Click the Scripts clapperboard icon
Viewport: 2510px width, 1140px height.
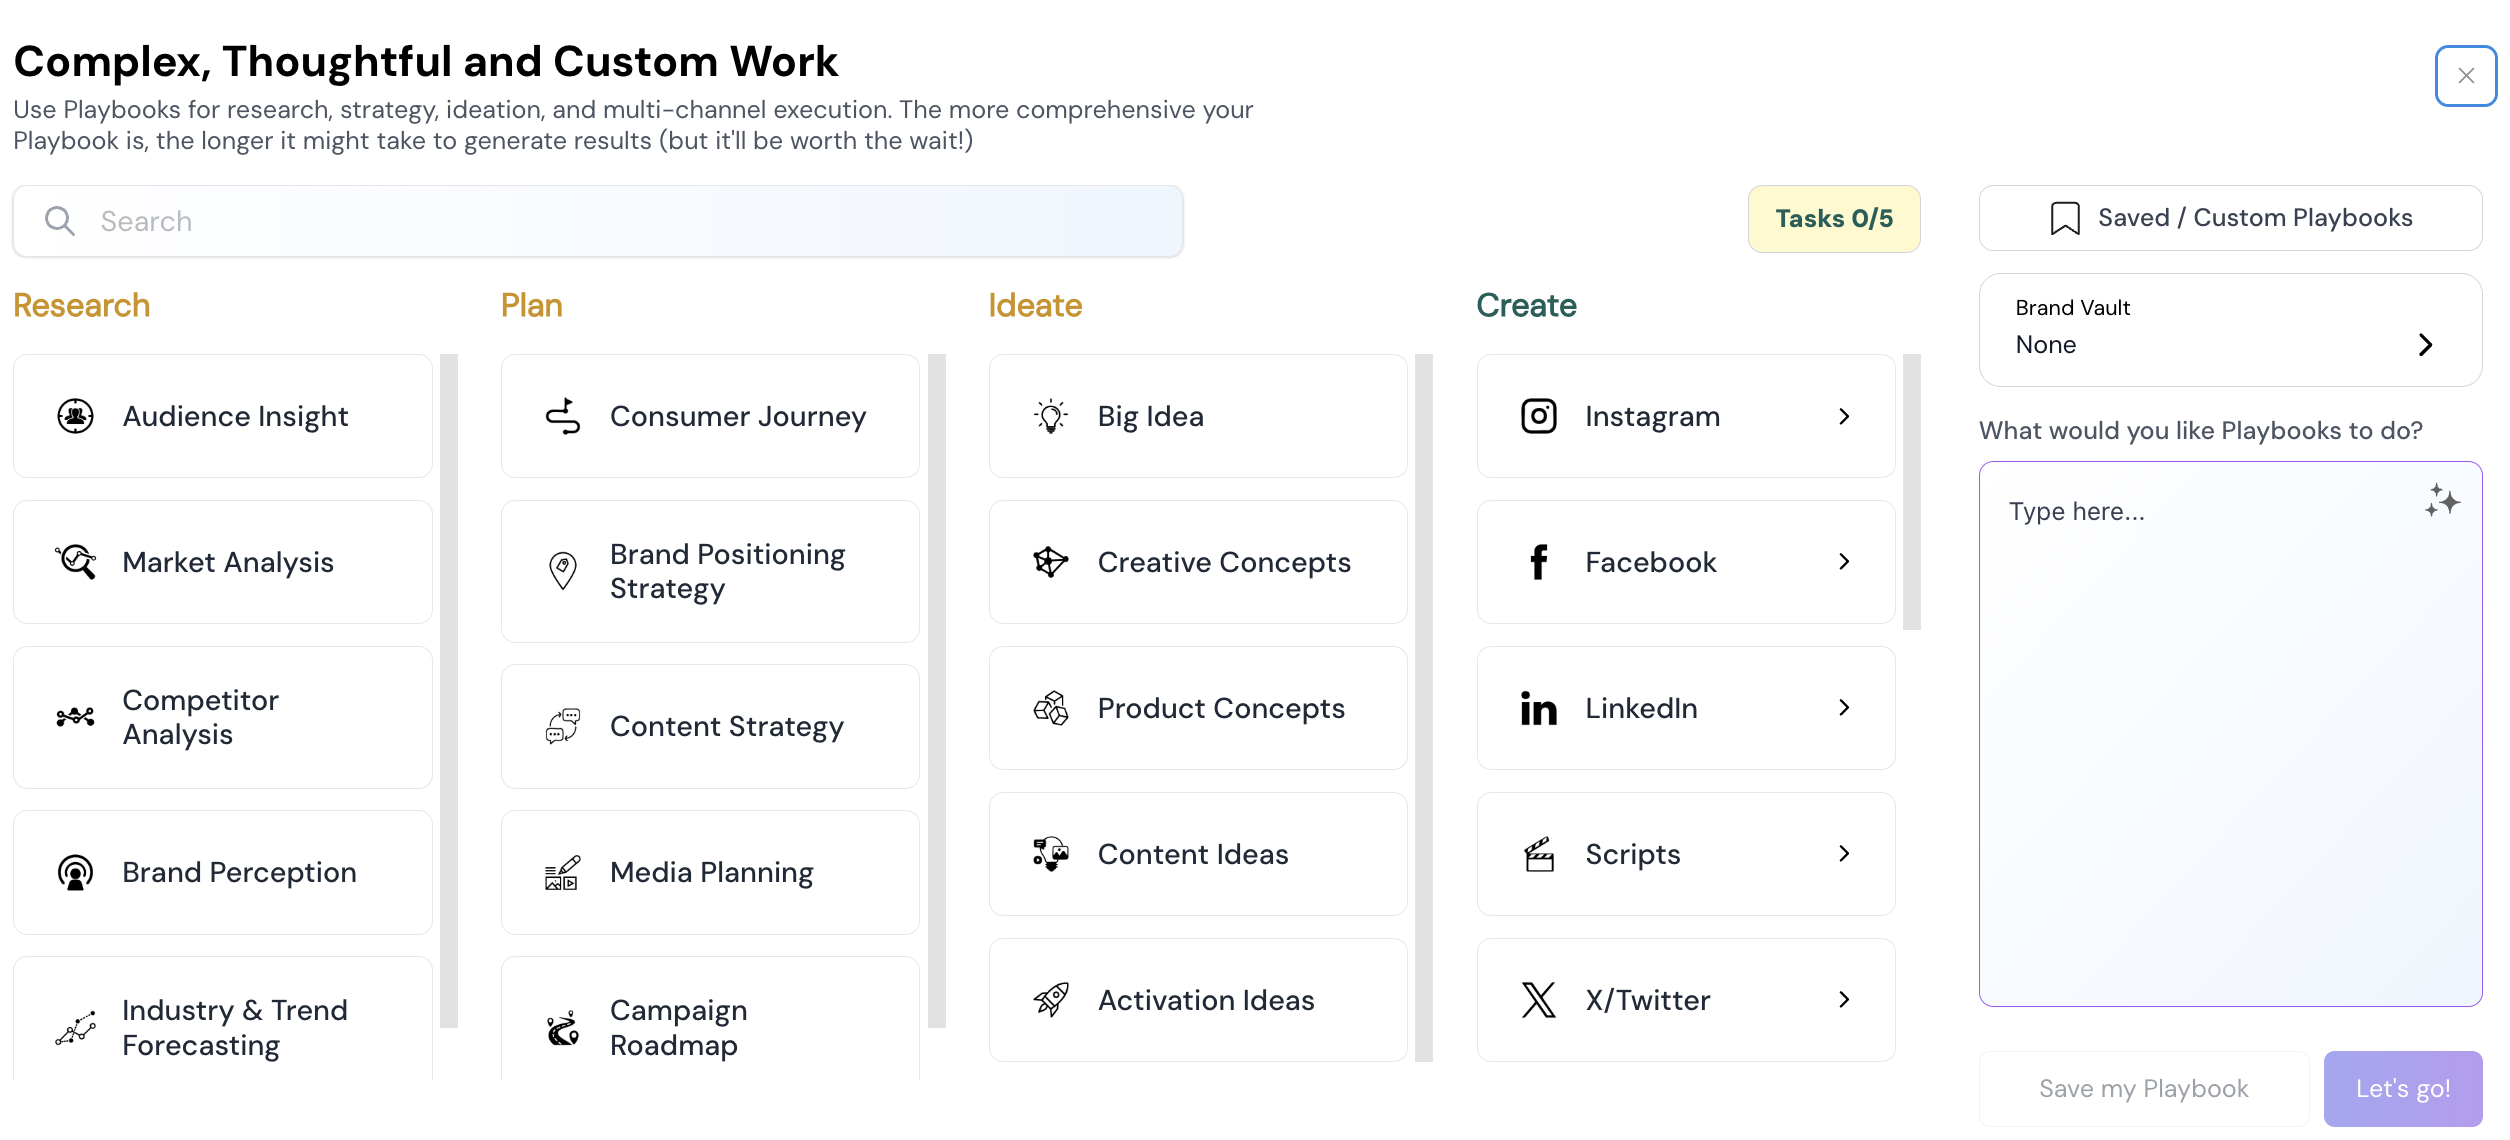click(x=1538, y=854)
